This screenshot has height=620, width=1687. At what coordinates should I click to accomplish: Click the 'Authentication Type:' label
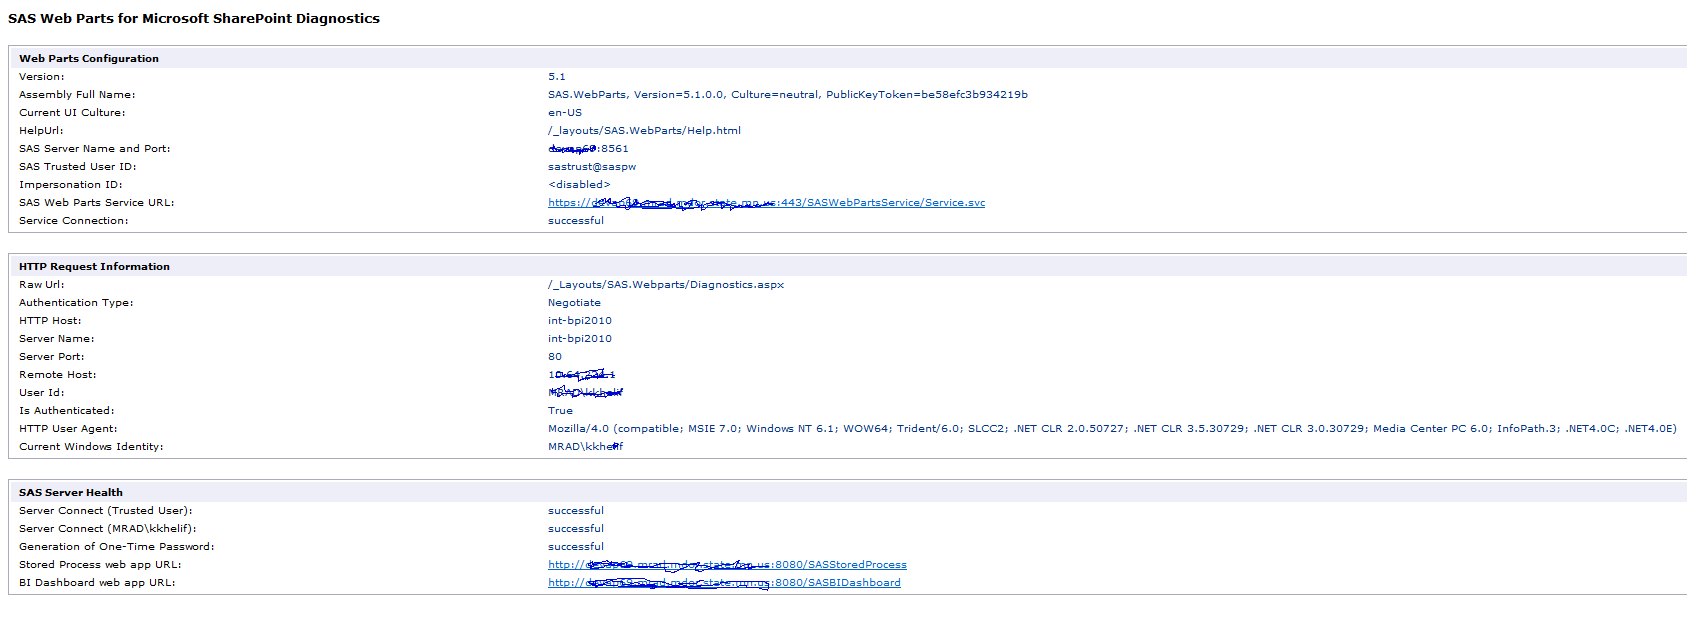click(76, 303)
